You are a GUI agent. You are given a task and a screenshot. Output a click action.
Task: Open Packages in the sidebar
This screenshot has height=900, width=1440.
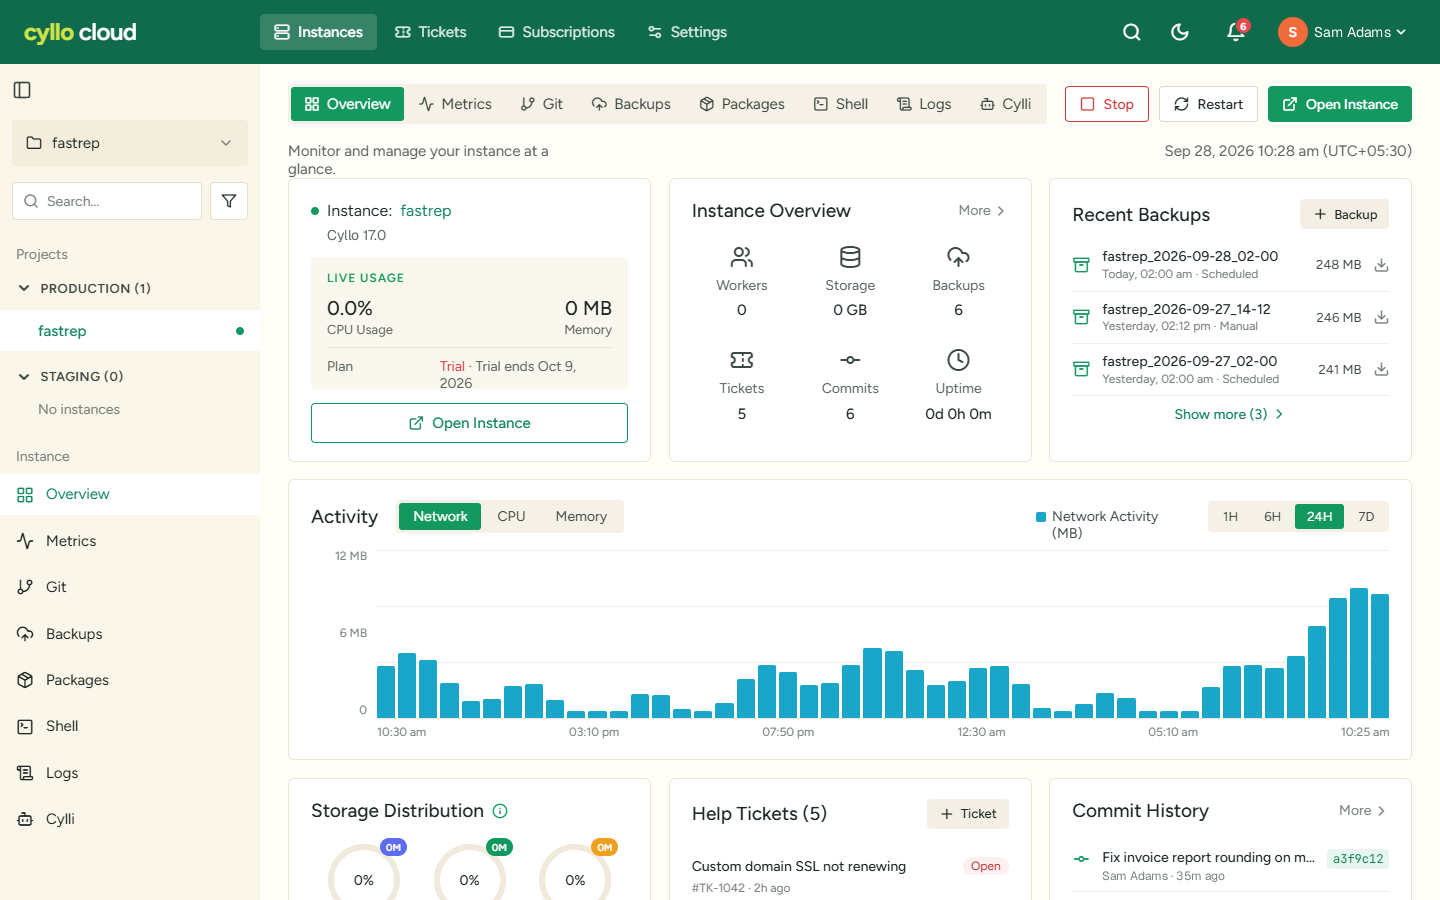pos(130,680)
